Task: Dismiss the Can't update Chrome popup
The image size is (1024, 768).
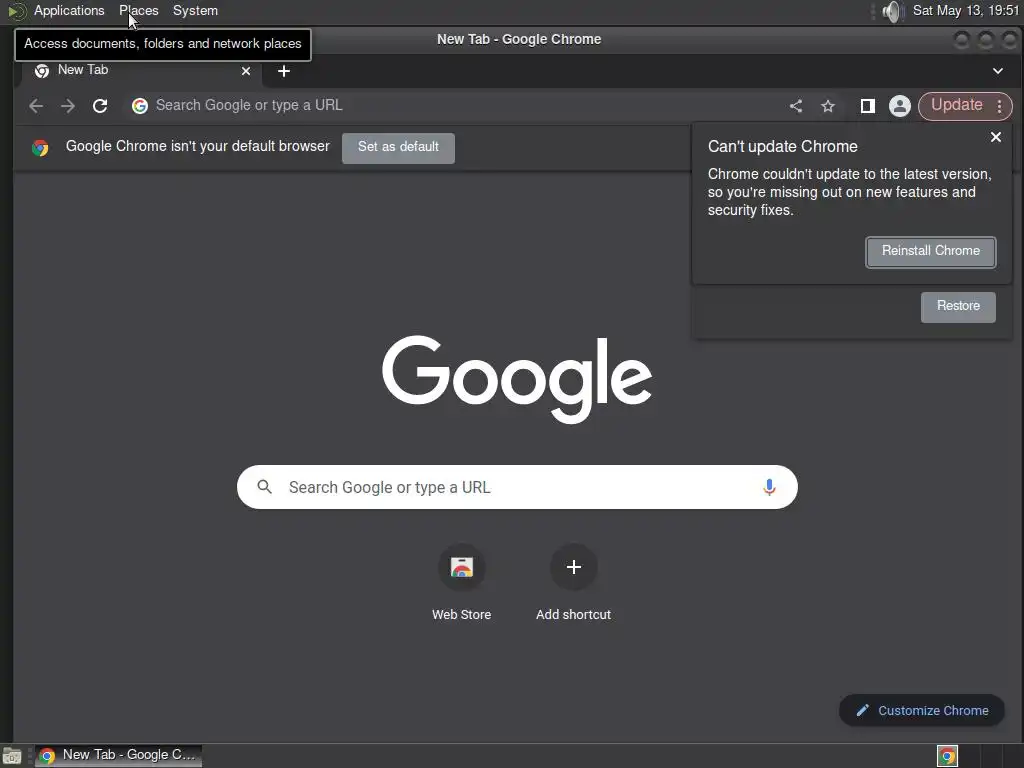Action: pos(995,137)
